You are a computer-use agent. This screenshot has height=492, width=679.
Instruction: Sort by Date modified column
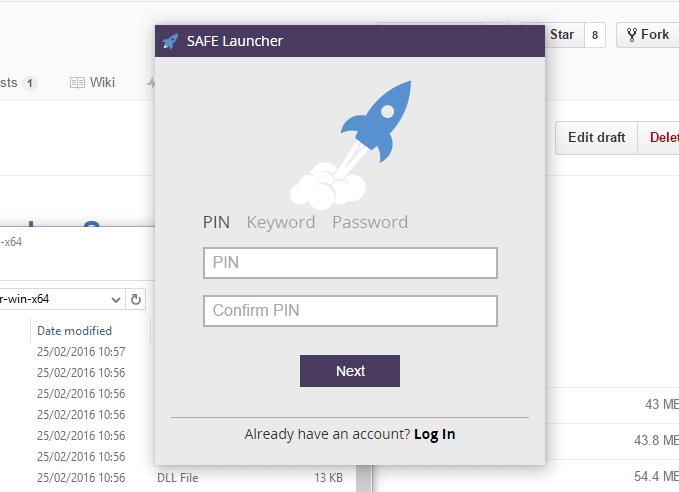tap(74, 331)
